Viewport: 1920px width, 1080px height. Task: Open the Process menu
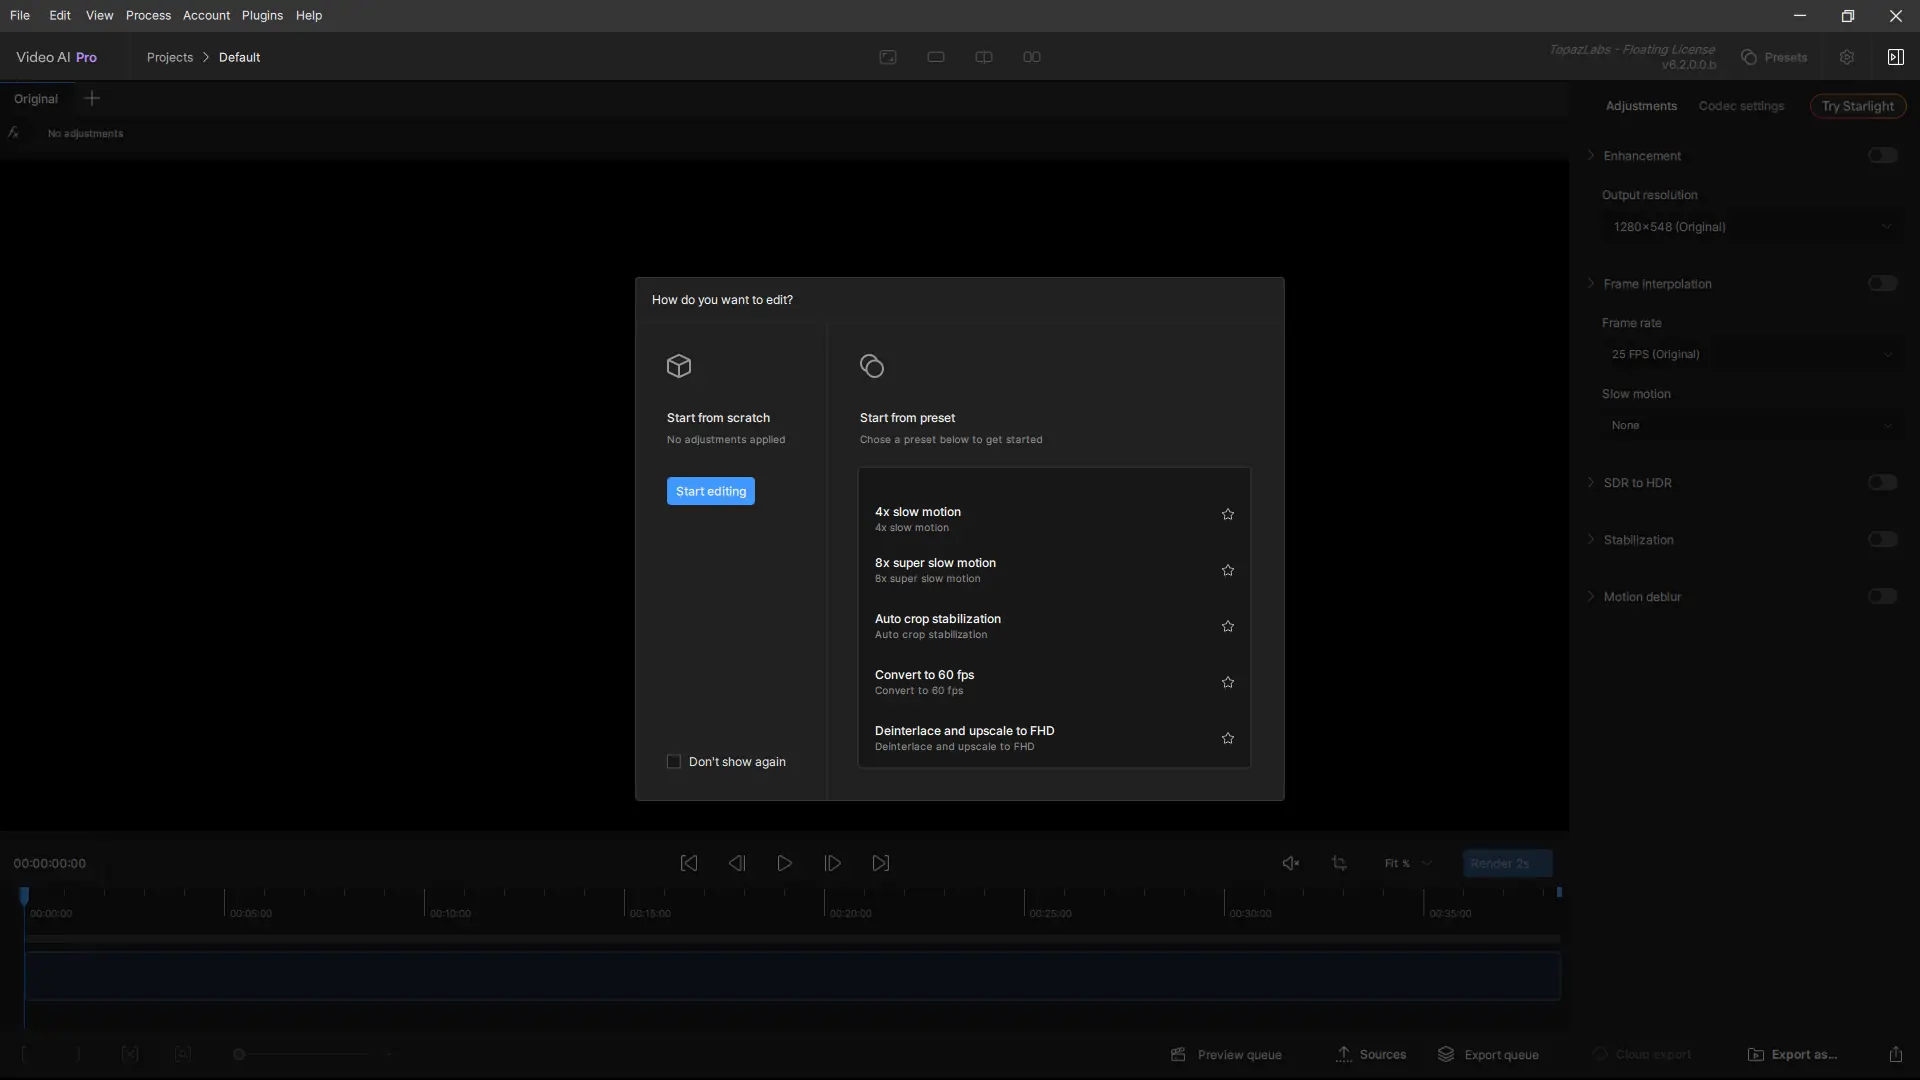tap(148, 15)
